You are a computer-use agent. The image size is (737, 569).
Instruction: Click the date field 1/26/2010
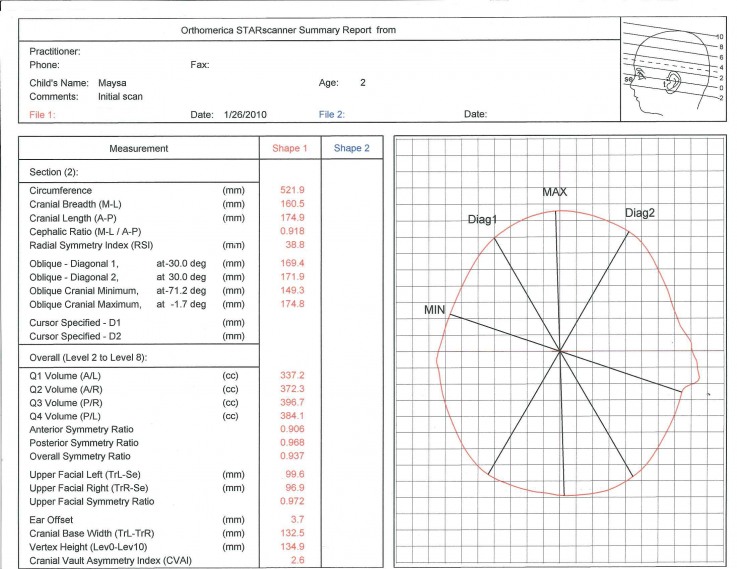(x=245, y=115)
